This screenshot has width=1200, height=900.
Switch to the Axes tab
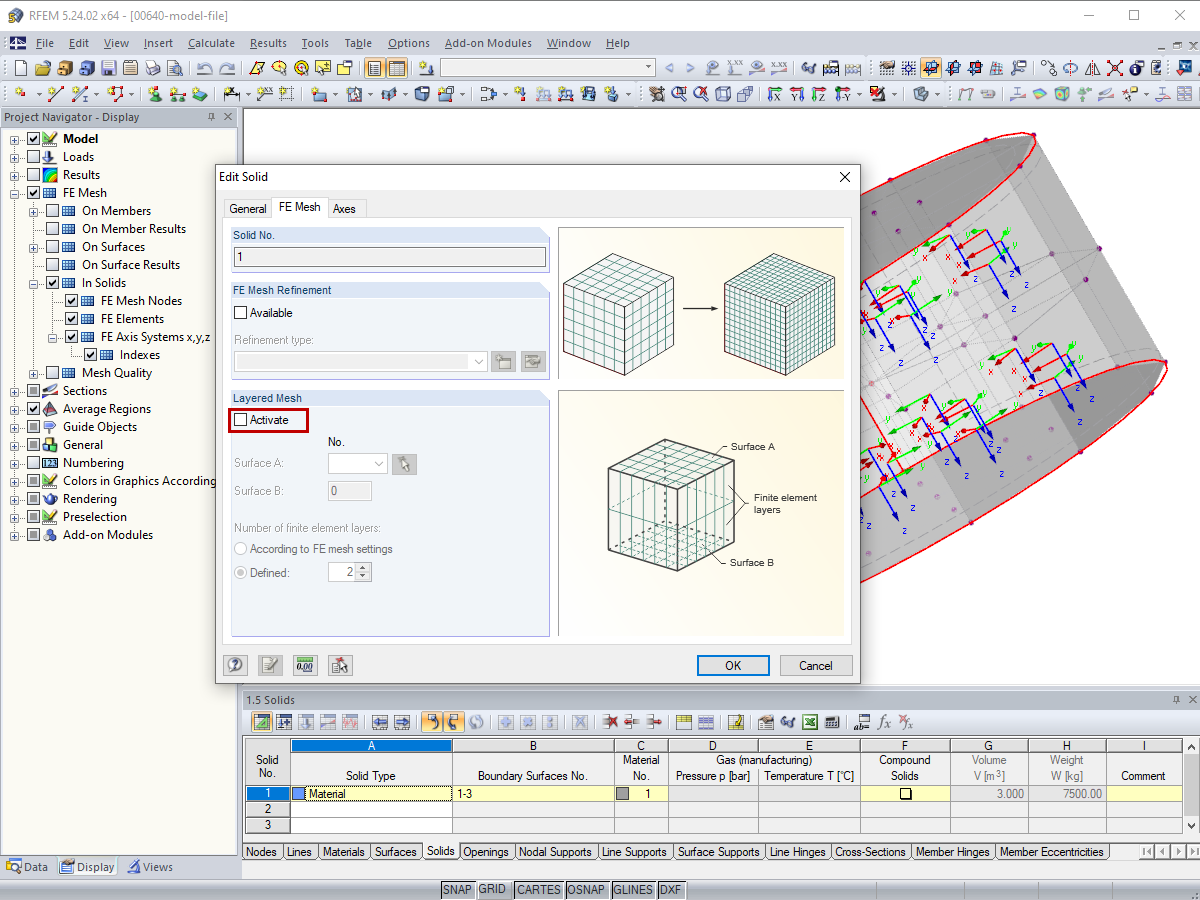pyautogui.click(x=344, y=208)
